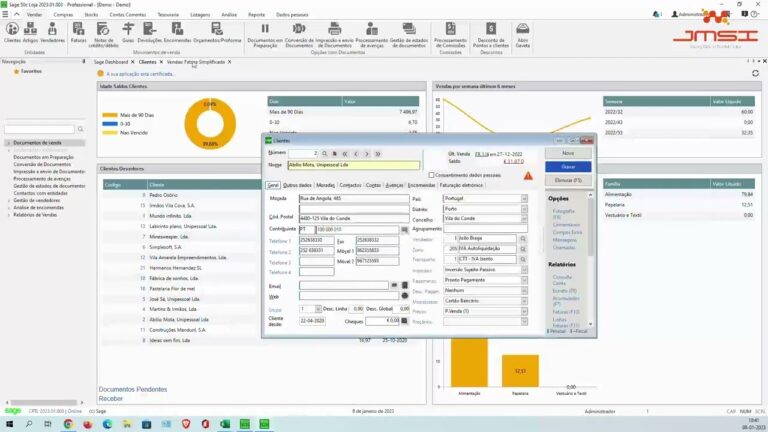
Task: Open Tesouraria menu
Action: (x=168, y=15)
